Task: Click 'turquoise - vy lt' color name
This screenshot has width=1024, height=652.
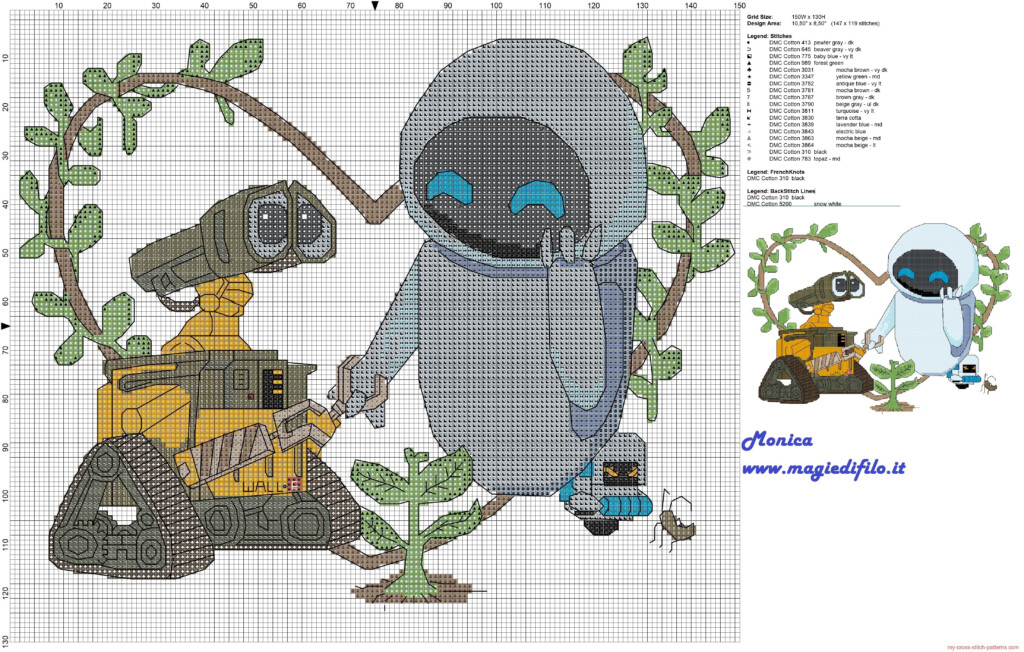Action: pyautogui.click(x=855, y=111)
